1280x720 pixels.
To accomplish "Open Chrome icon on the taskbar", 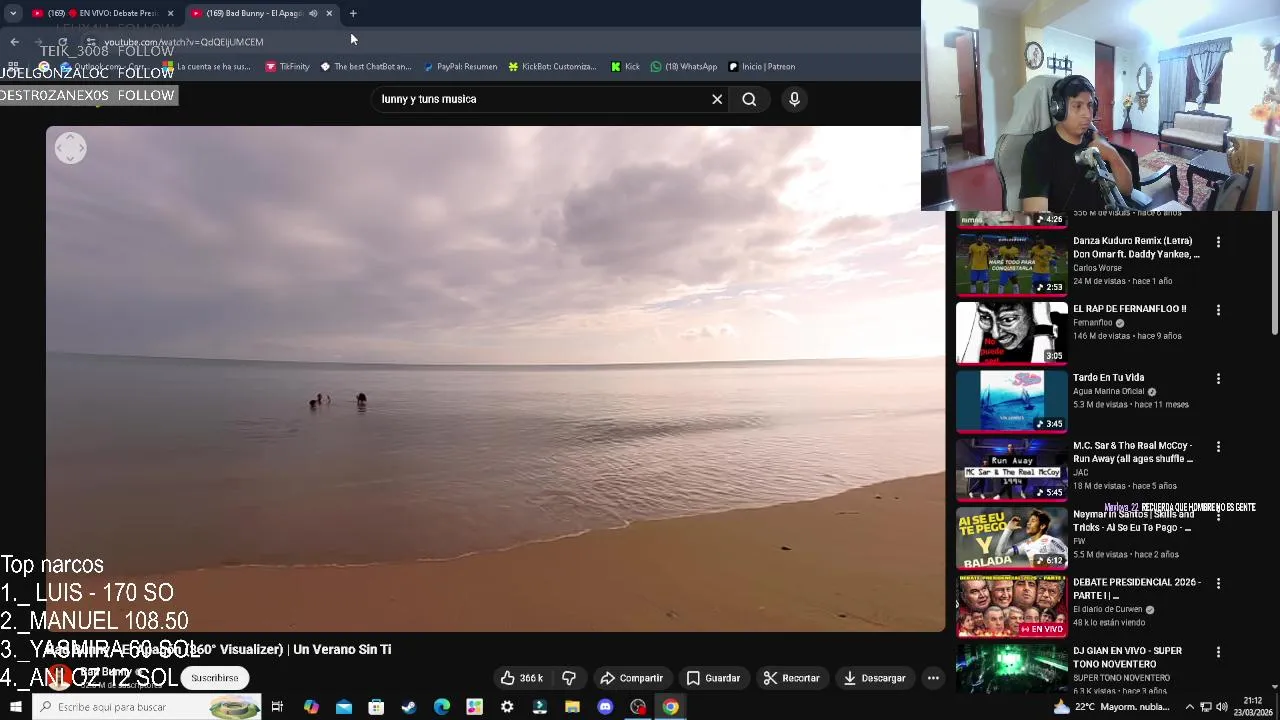I will click(670, 707).
